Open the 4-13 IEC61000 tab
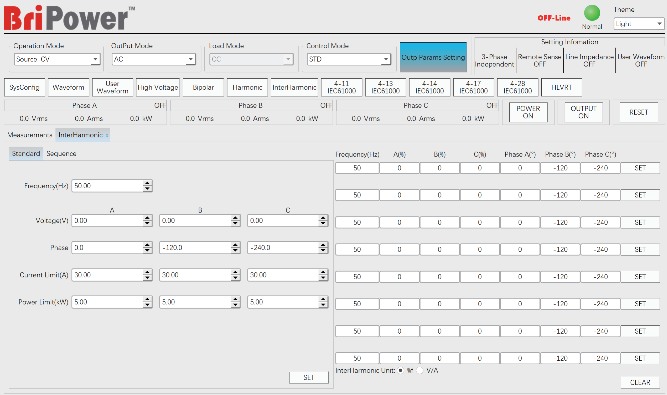The height and width of the screenshot is (395, 667). pos(385,87)
